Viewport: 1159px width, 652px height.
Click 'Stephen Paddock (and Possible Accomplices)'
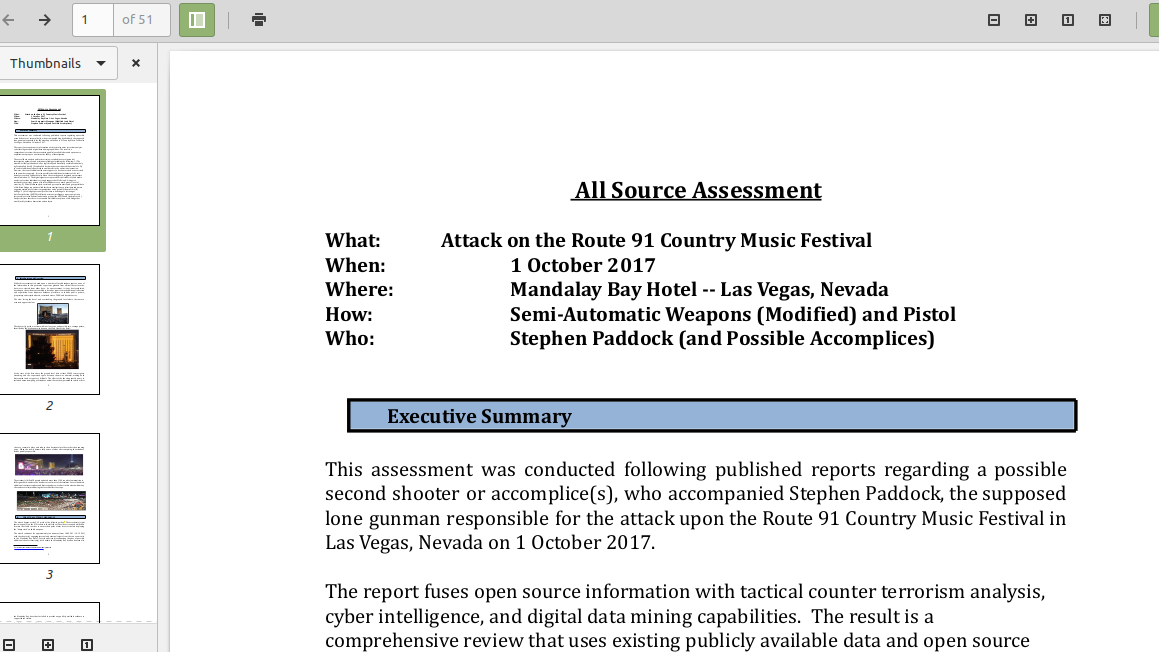[722, 339]
